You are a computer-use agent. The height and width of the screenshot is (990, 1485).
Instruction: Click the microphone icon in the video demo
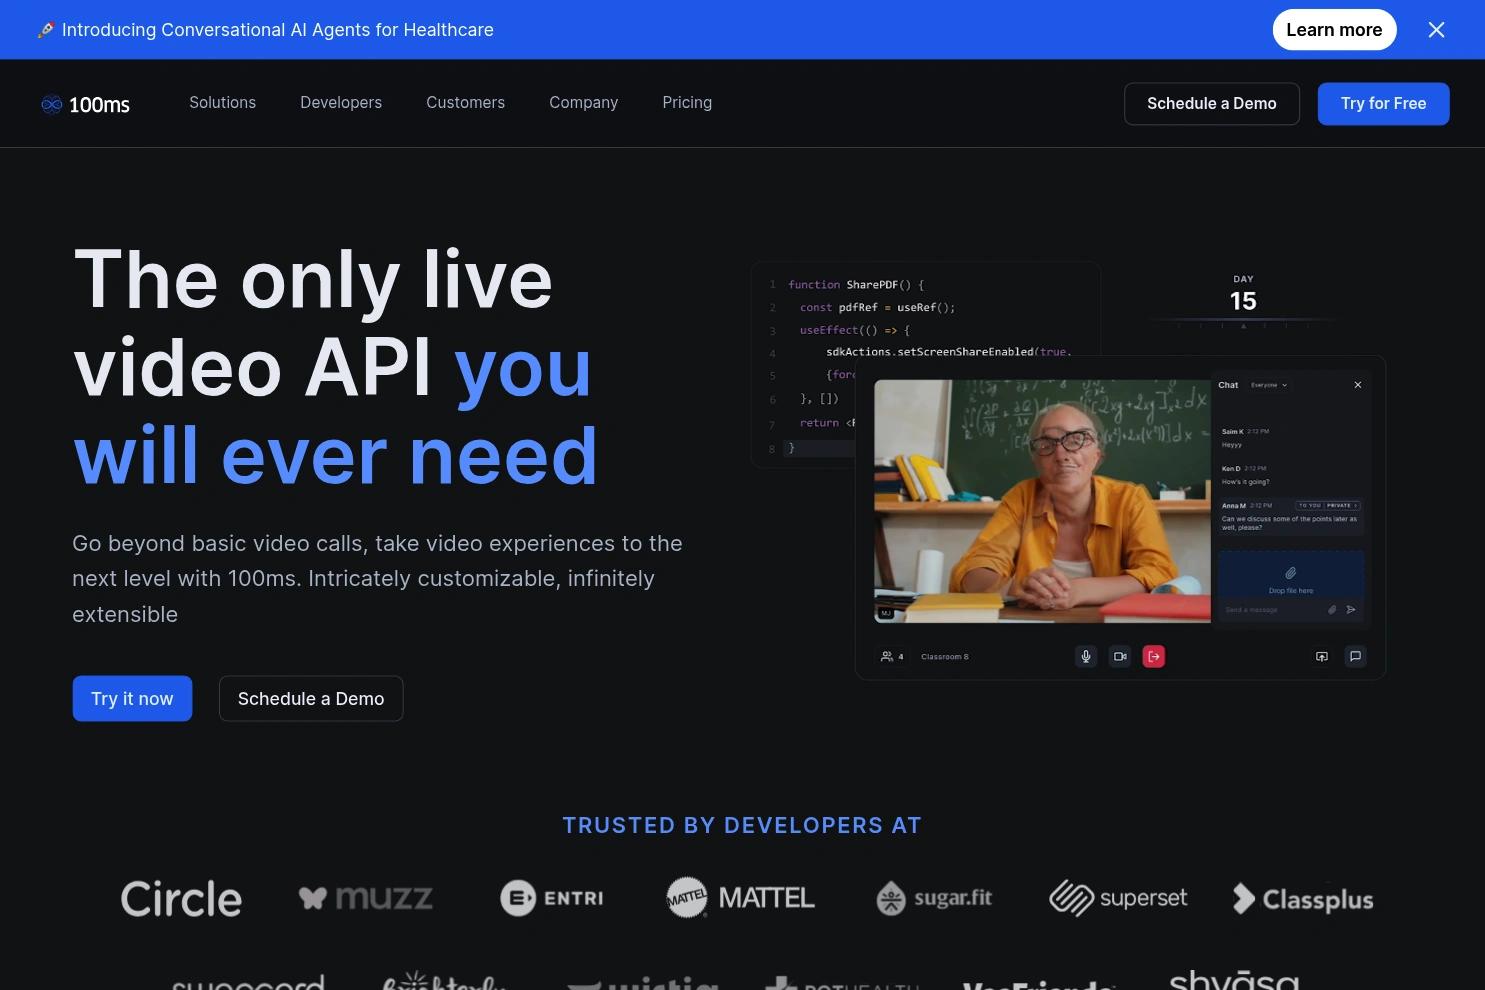pos(1086,657)
